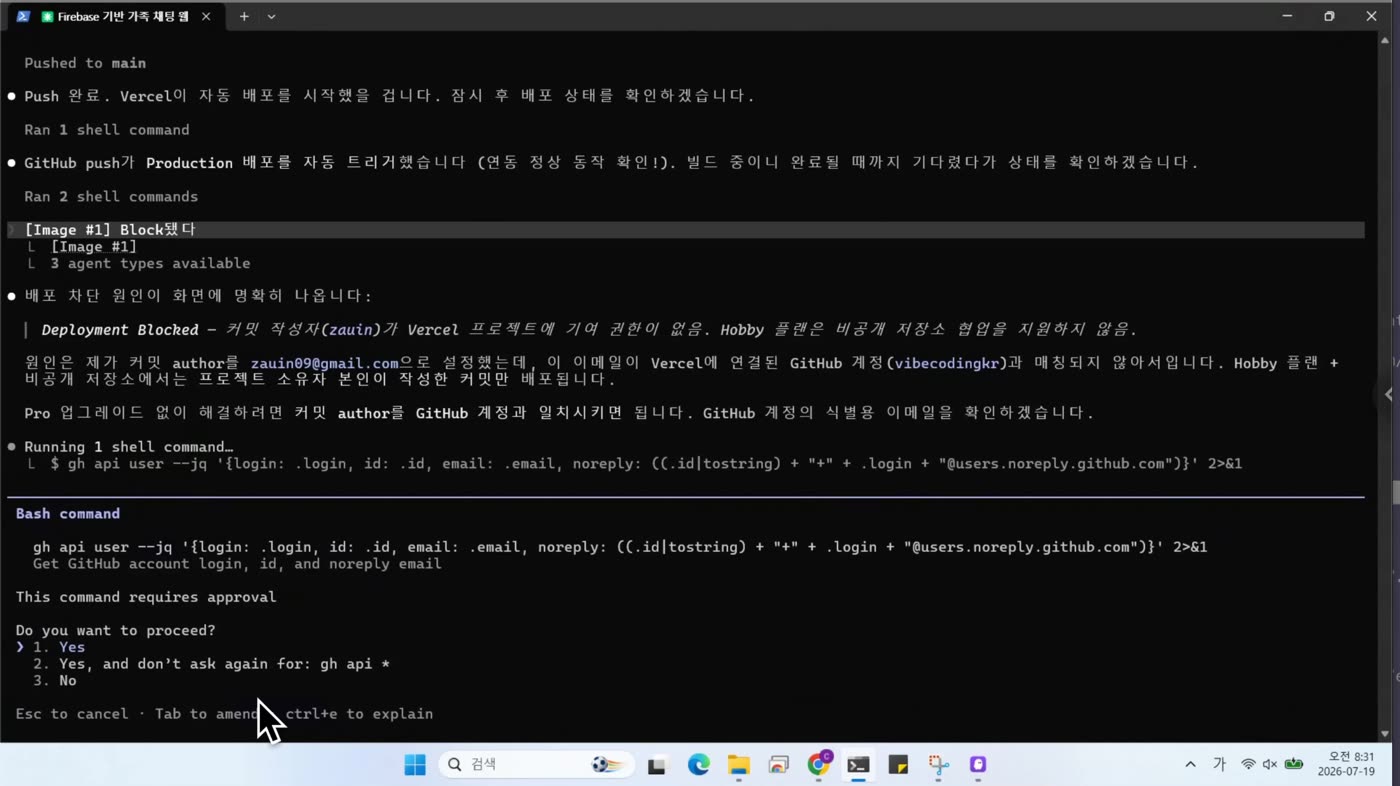
Task: Click 'Running 1 shell command…' status line
Action: click(x=128, y=447)
